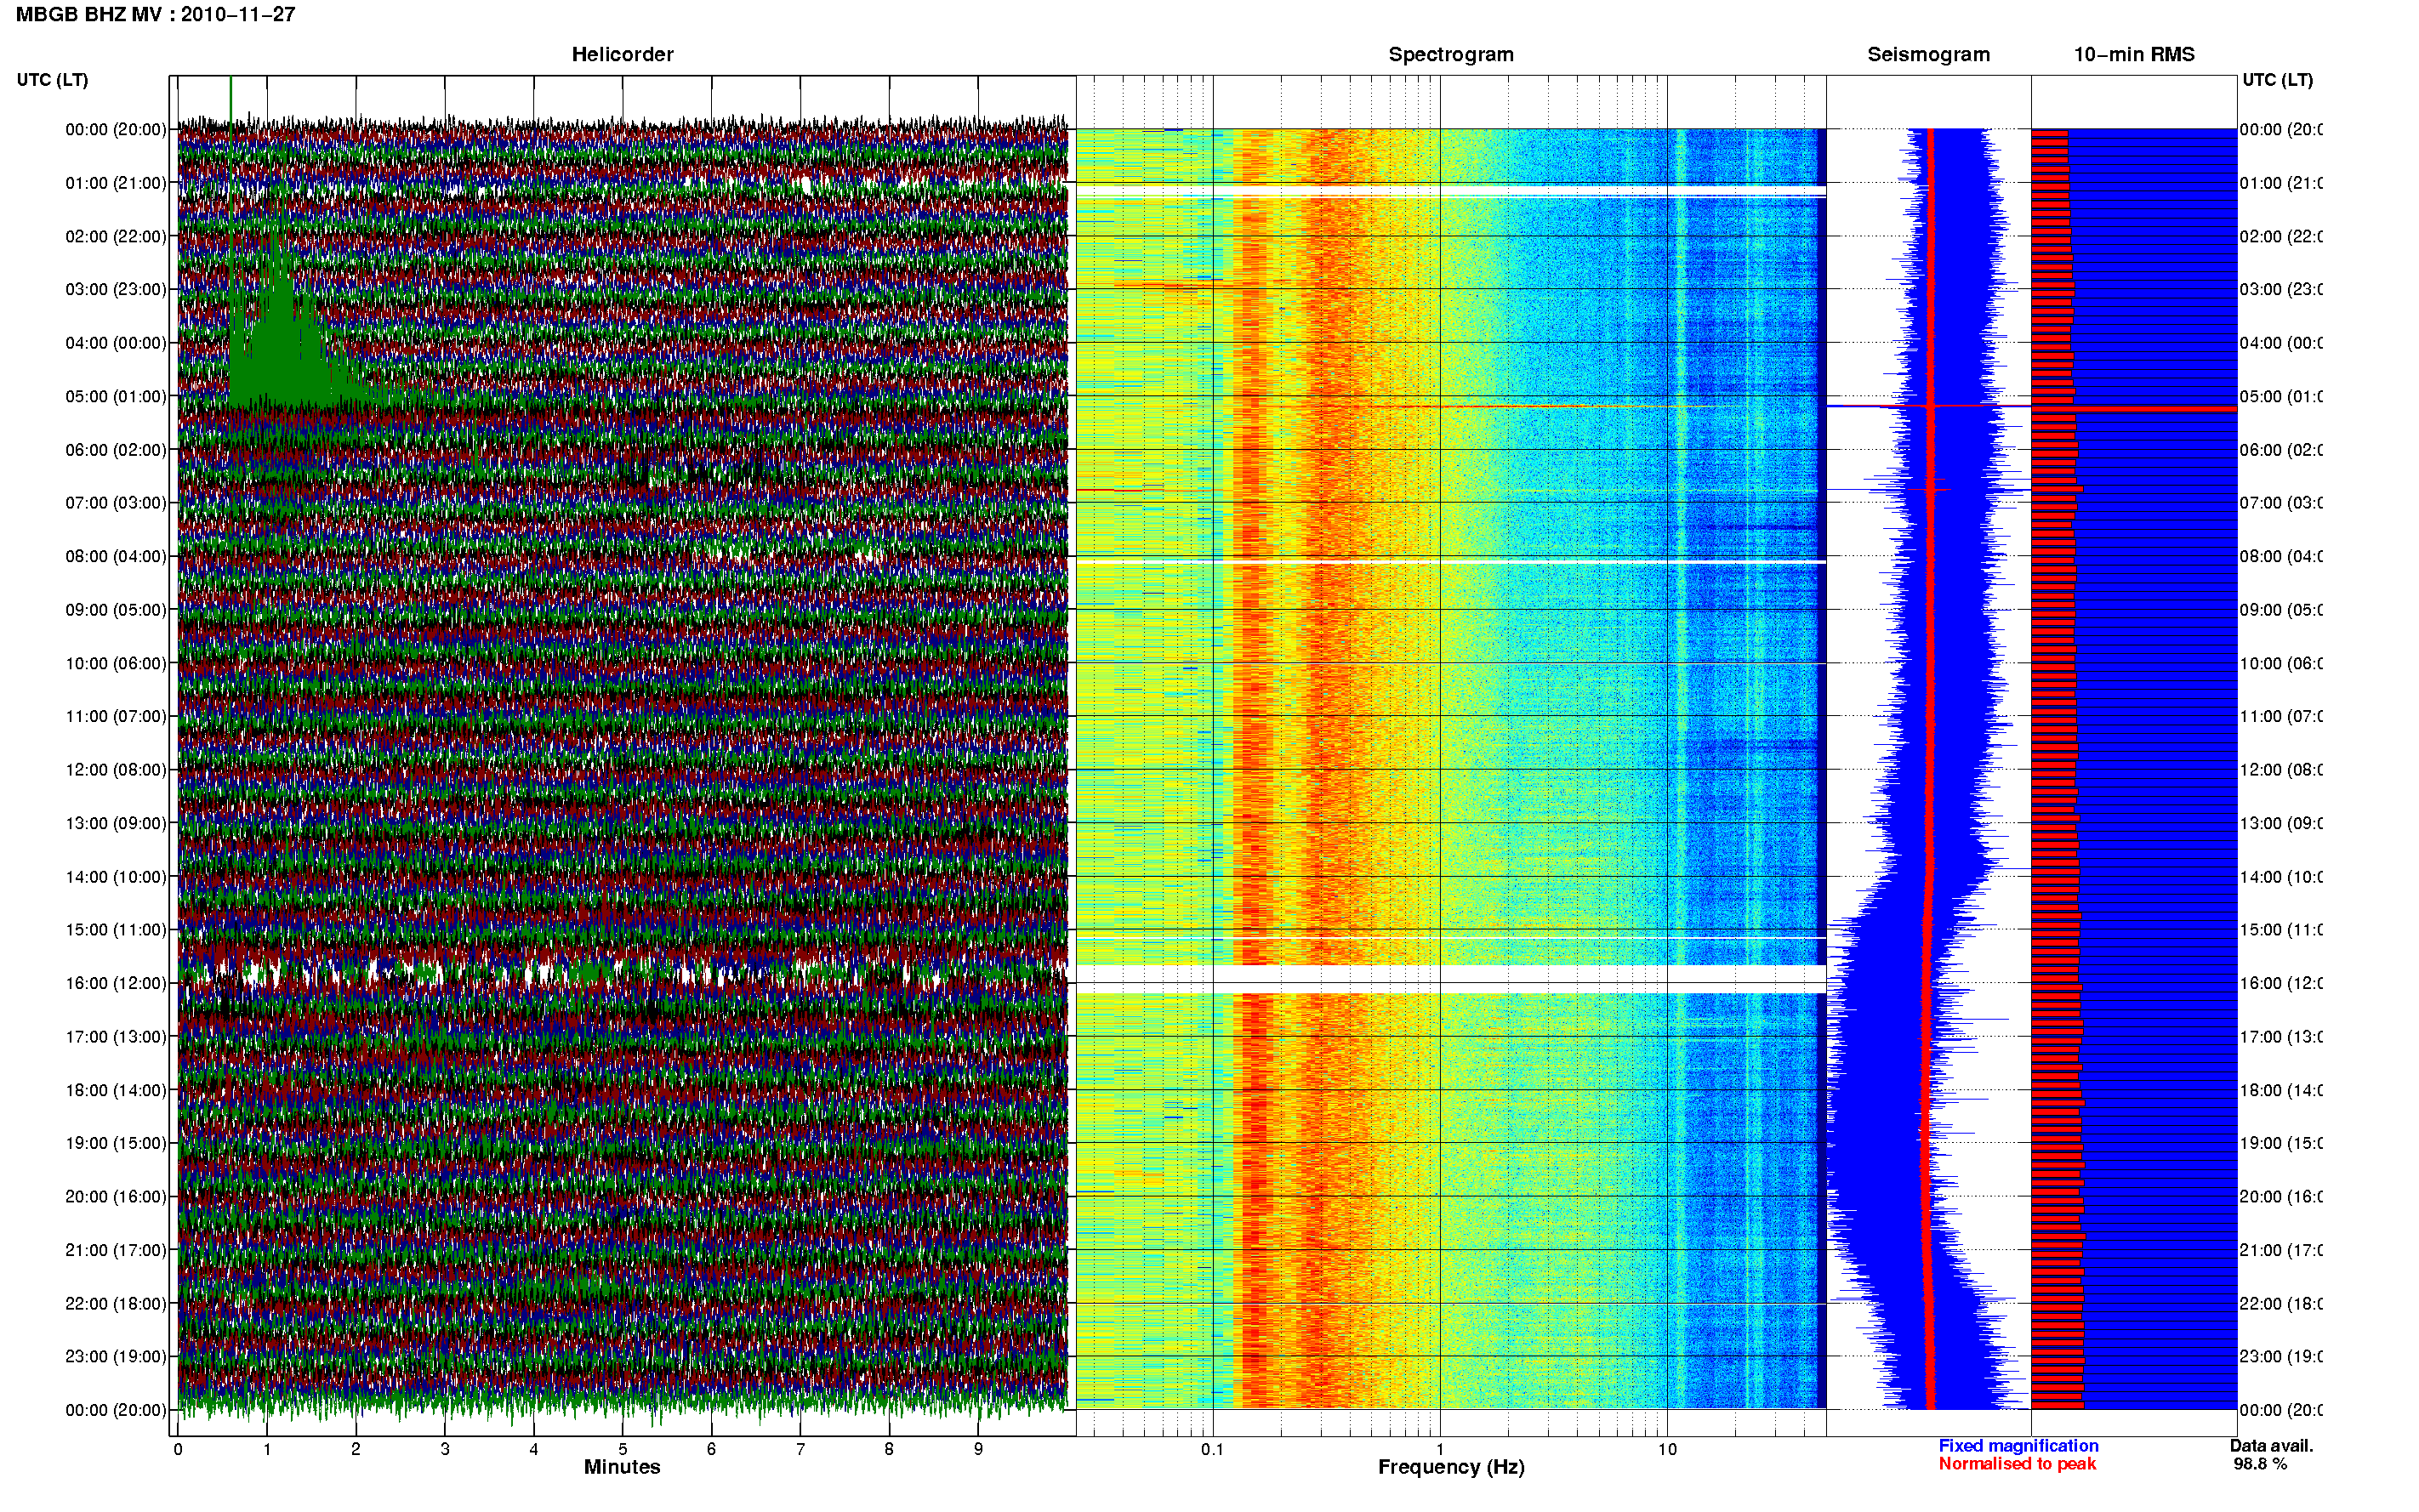
Task: Click the '02:00 (22:00)' left time label
Action: (x=116, y=236)
